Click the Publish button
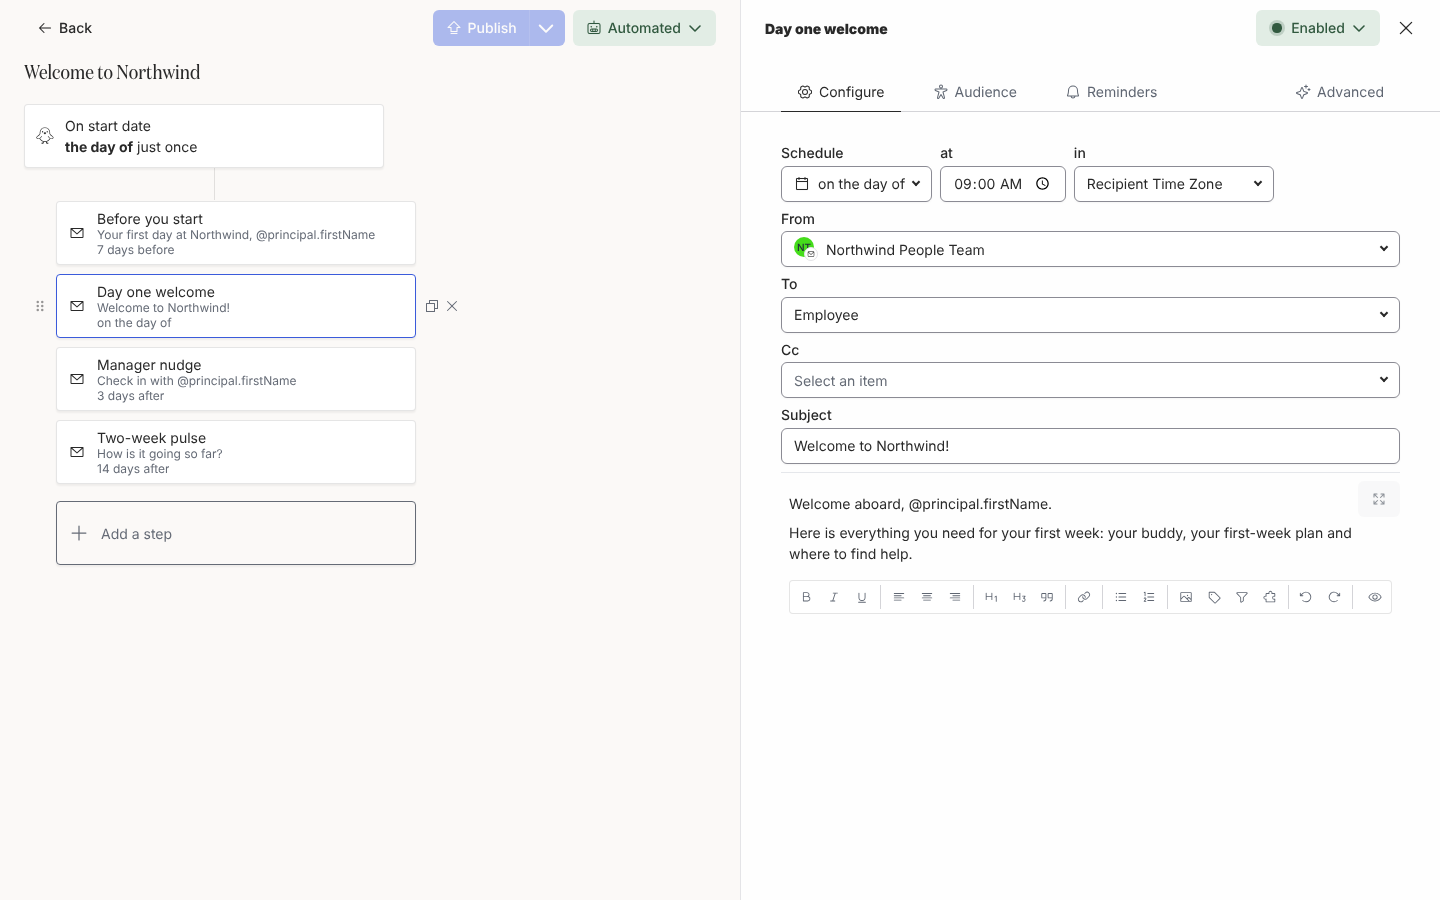 pyautogui.click(x=481, y=28)
